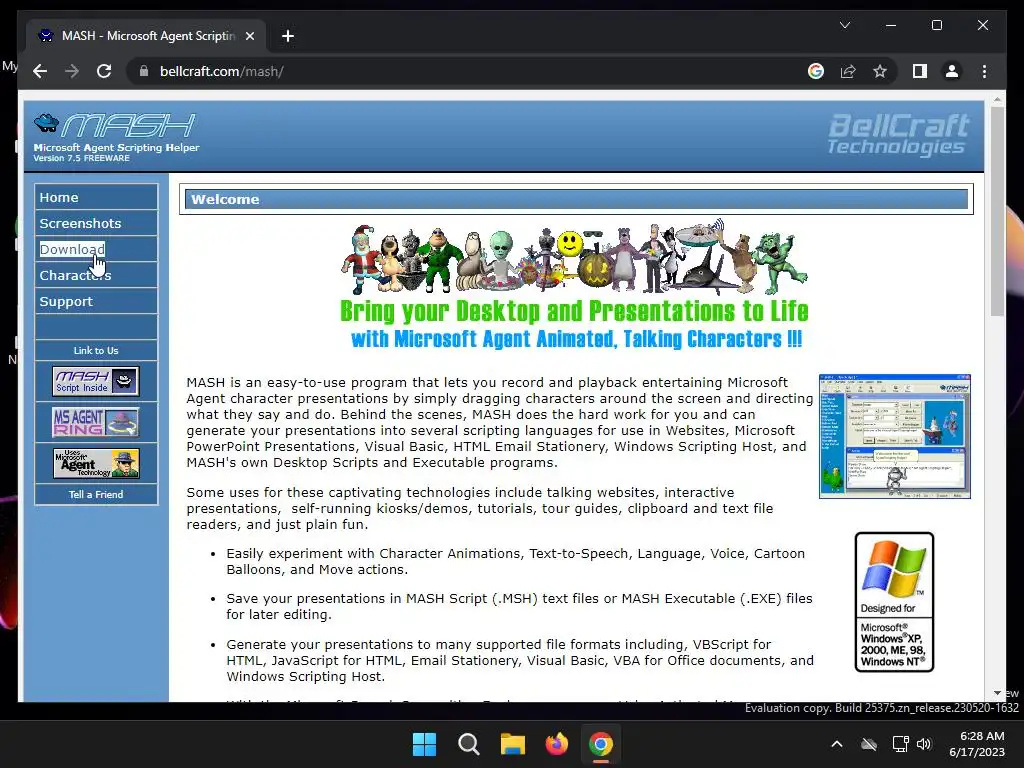This screenshot has height=768, width=1024.
Task: Open the clock showing 6:28 AM
Action: [977, 744]
